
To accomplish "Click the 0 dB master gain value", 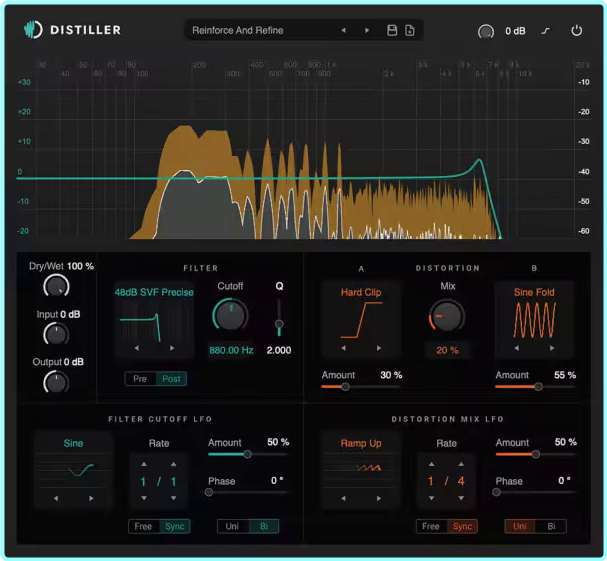I will 515,31.
